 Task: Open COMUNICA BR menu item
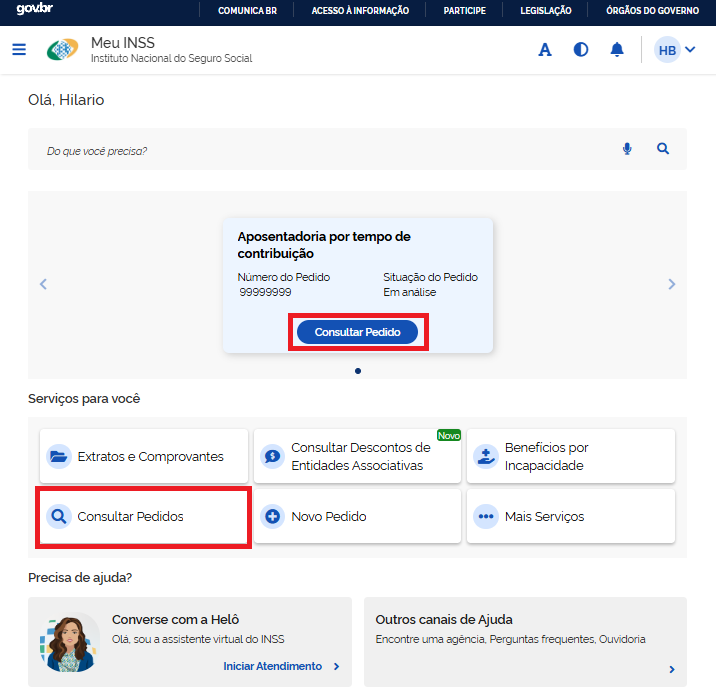(247, 11)
